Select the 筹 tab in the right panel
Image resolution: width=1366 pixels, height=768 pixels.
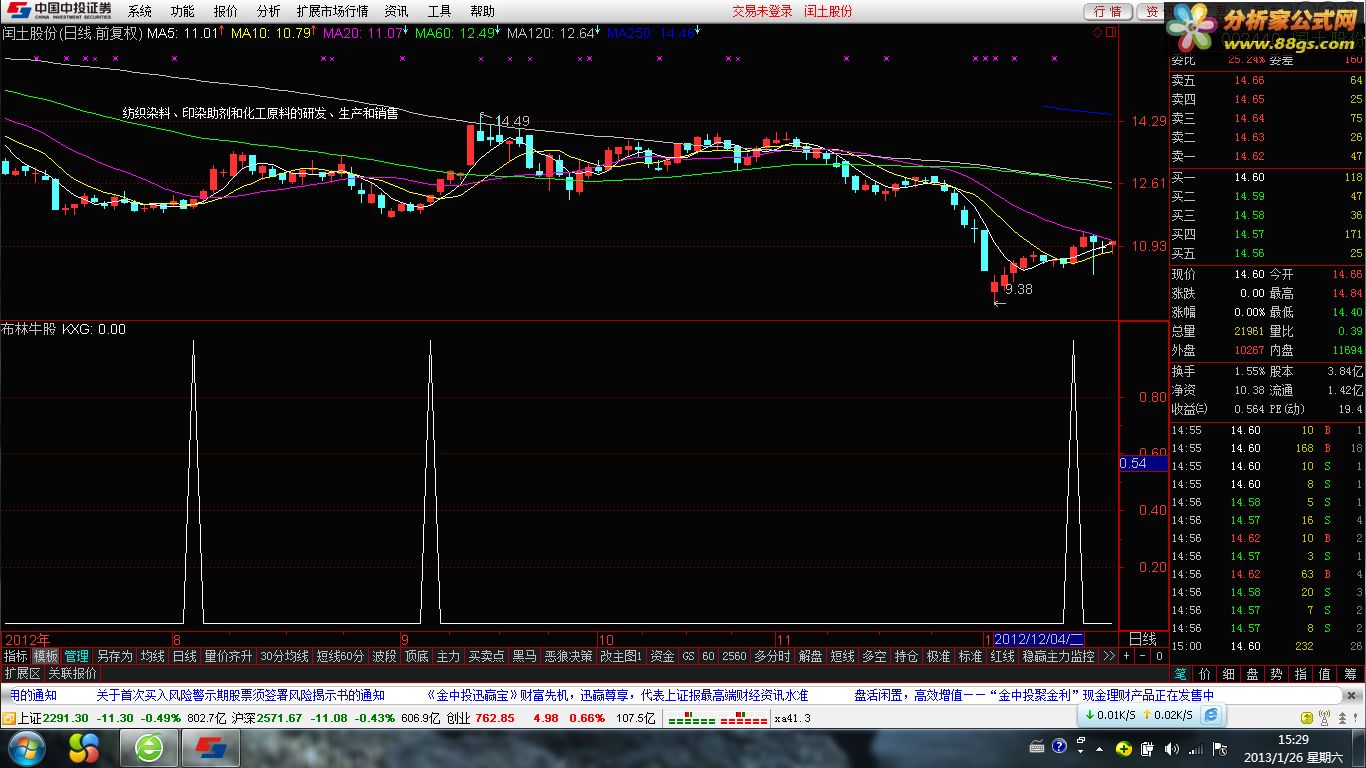[x=1350, y=674]
